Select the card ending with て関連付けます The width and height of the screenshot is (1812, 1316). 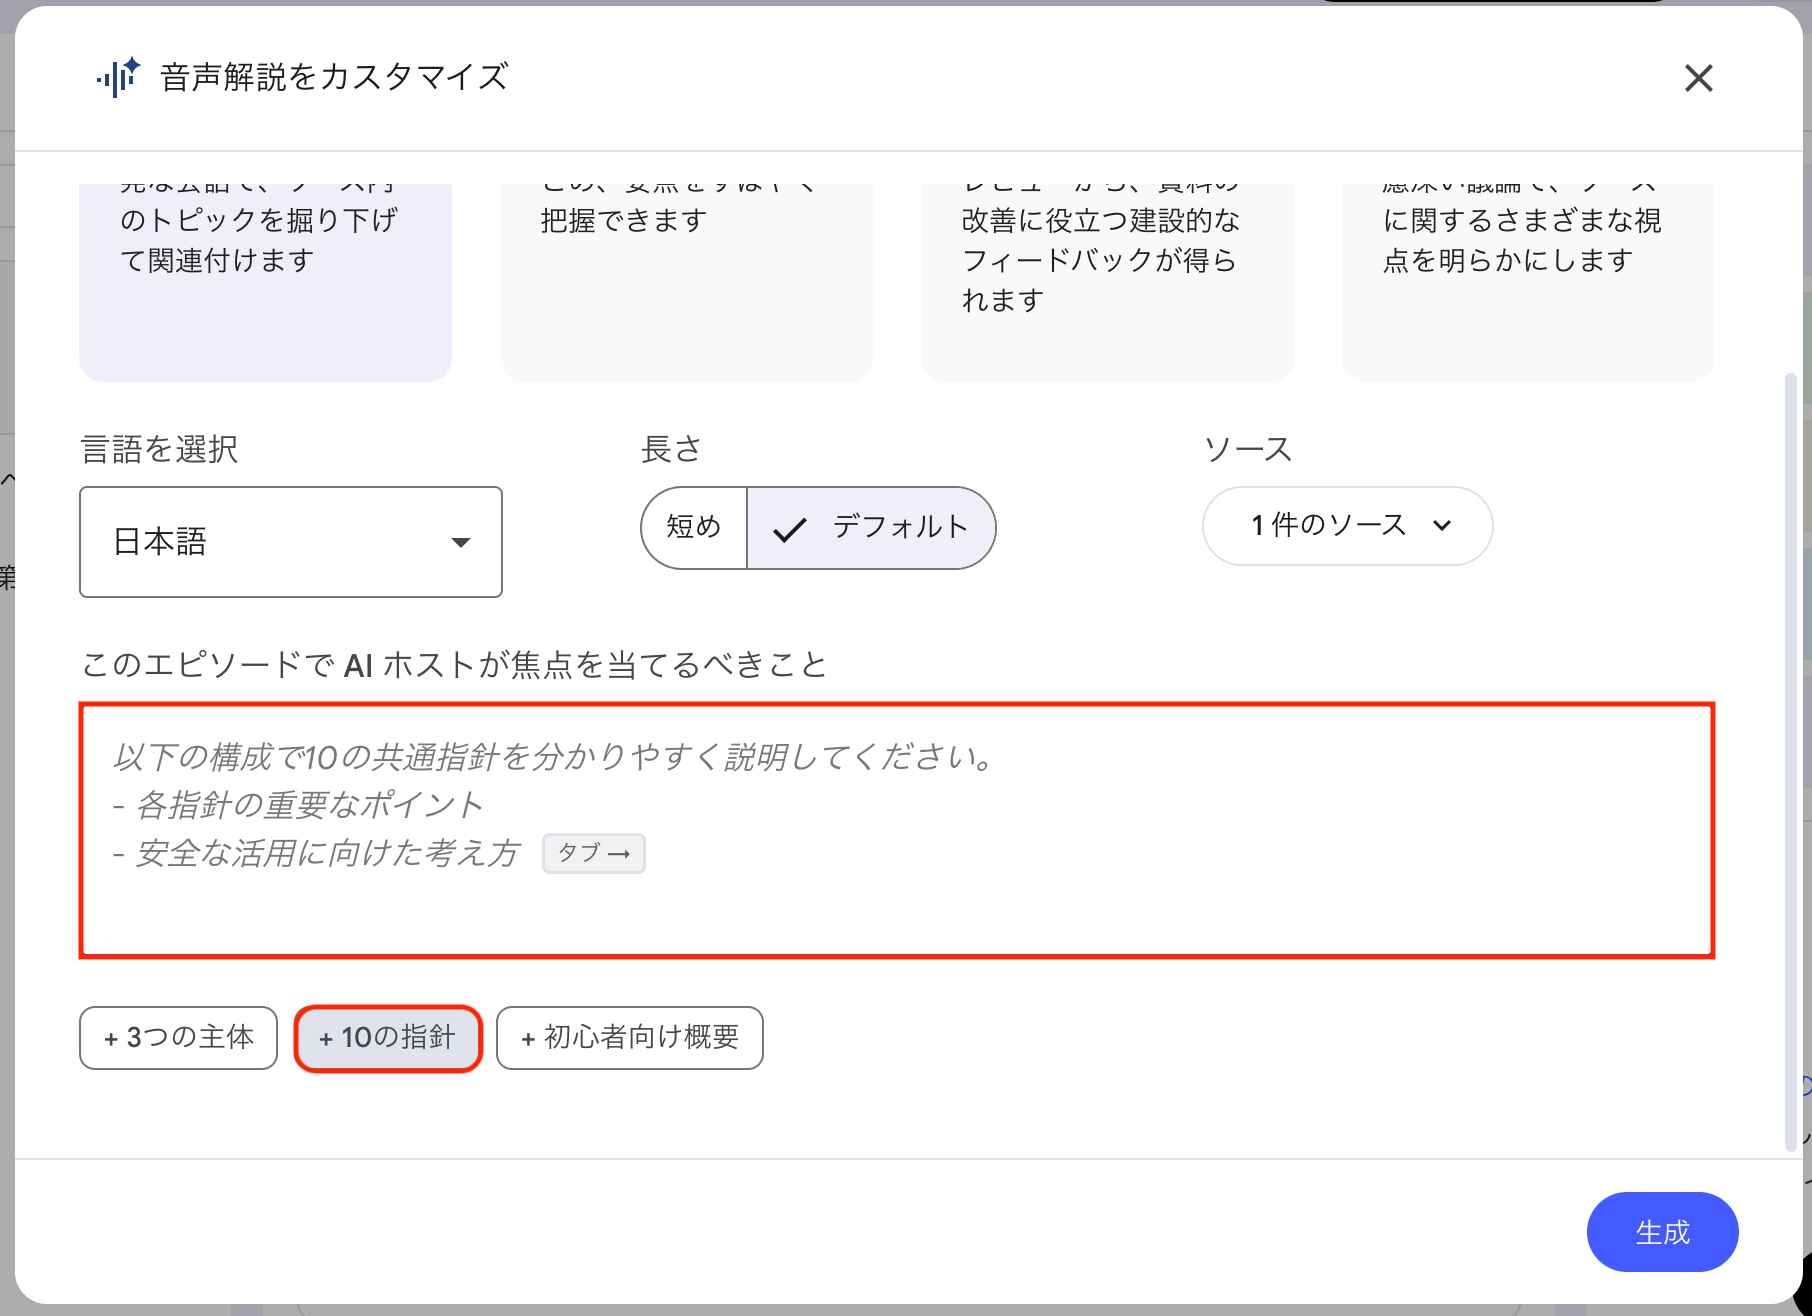(x=265, y=282)
